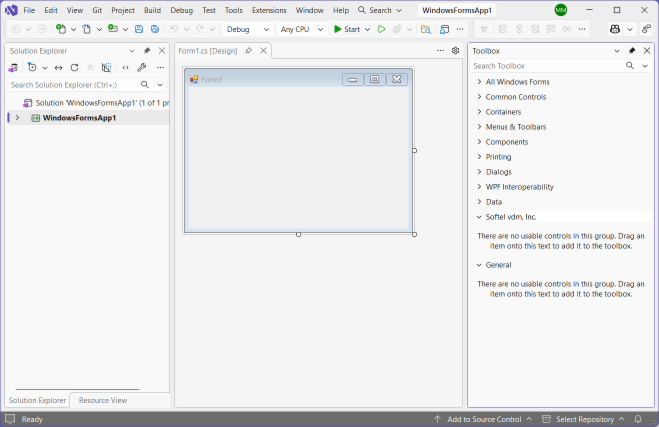The height and width of the screenshot is (427, 659).
Task: Click the Add New Item file icon
Action: point(87,29)
